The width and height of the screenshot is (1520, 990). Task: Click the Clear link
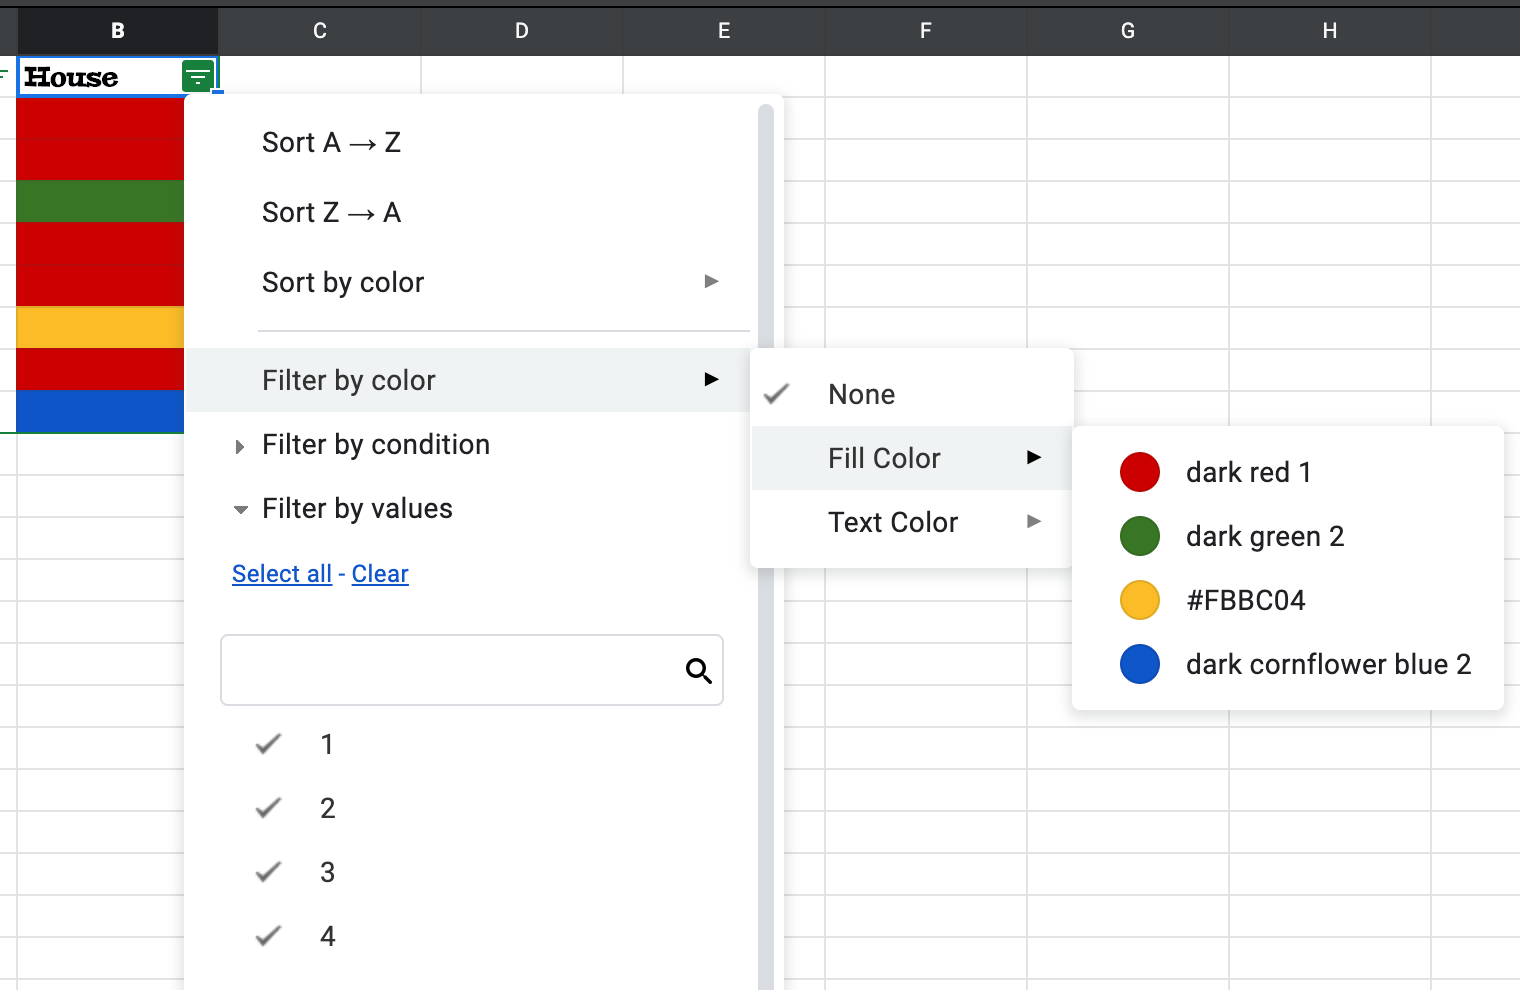(380, 574)
